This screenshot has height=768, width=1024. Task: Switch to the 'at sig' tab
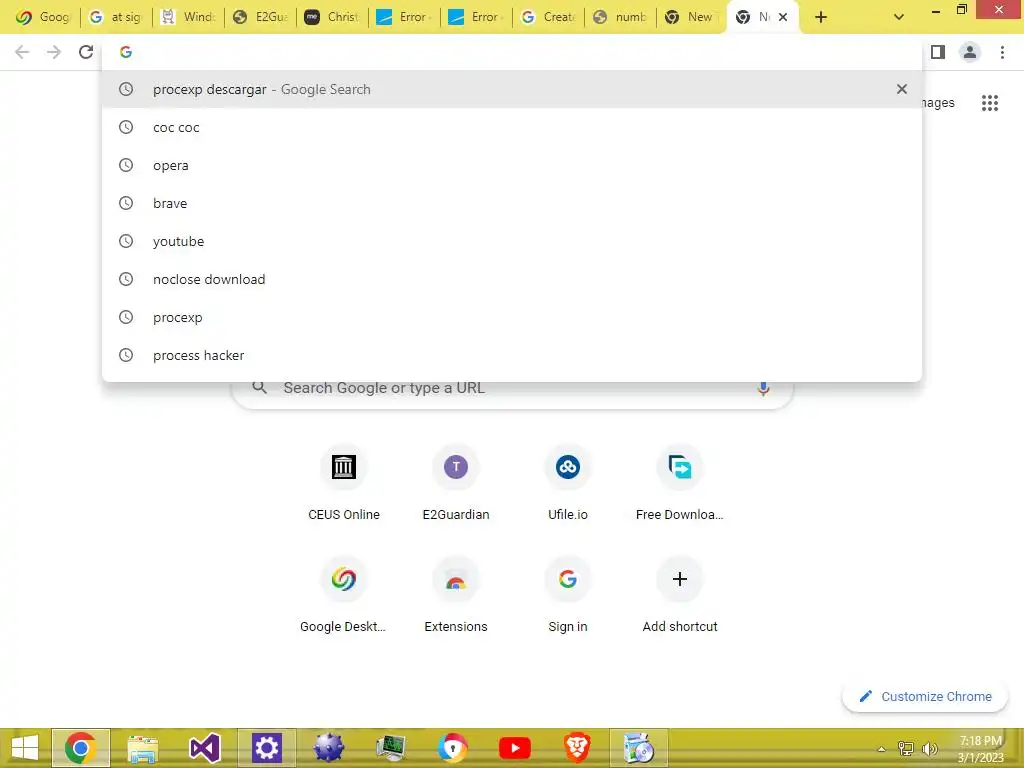click(x=116, y=17)
